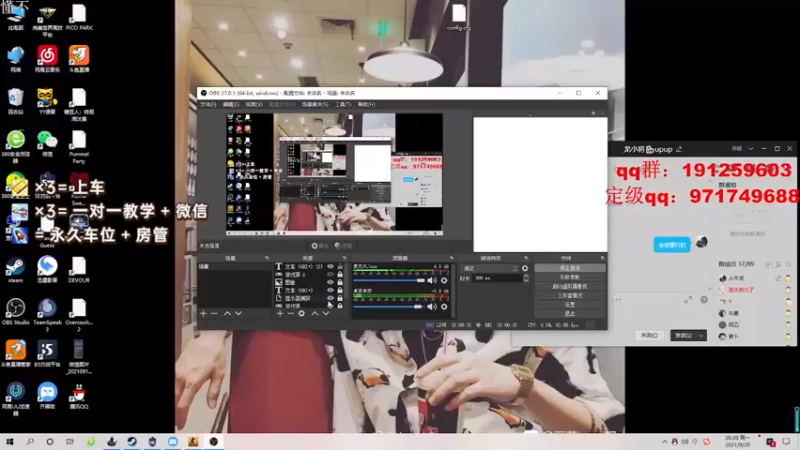Click source Filters button below preview
The height and width of the screenshot is (450, 800).
pyautogui.click(x=343, y=246)
